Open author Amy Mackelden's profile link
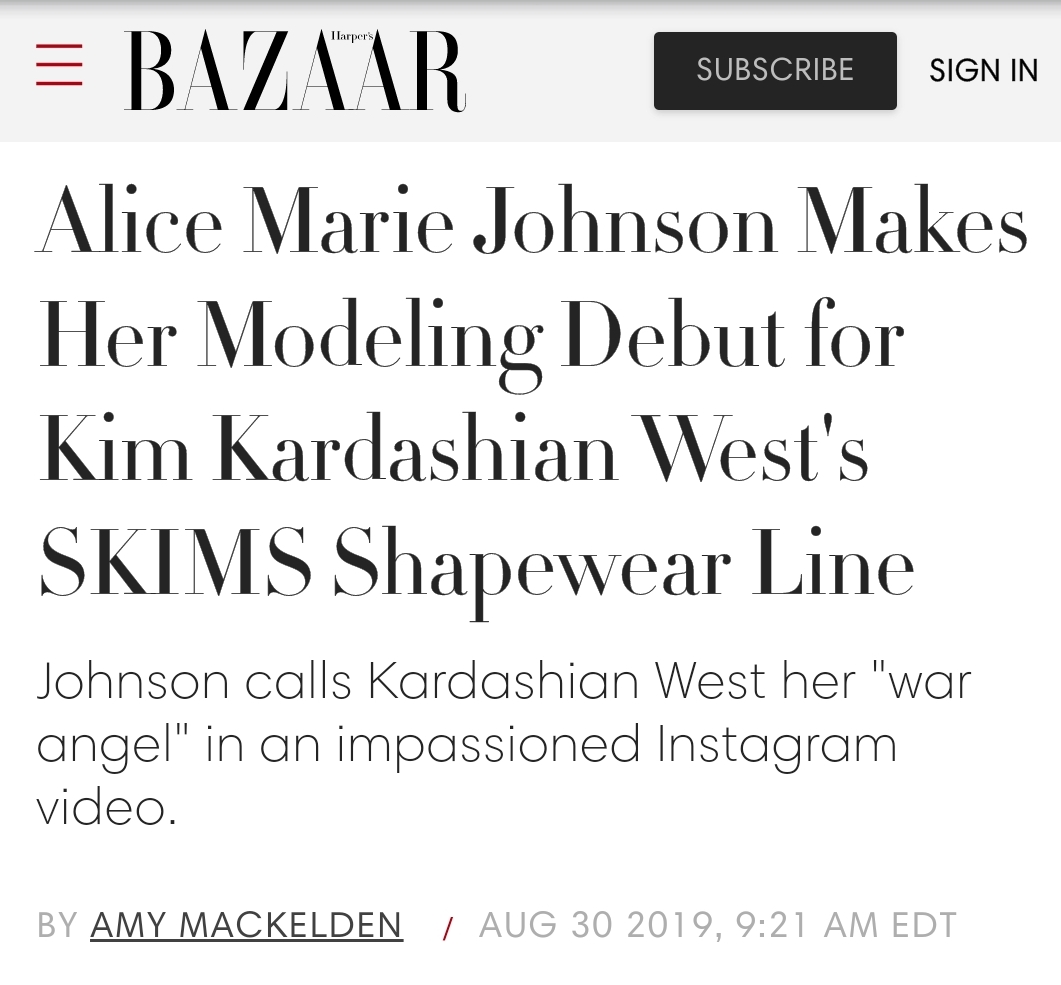 point(246,925)
